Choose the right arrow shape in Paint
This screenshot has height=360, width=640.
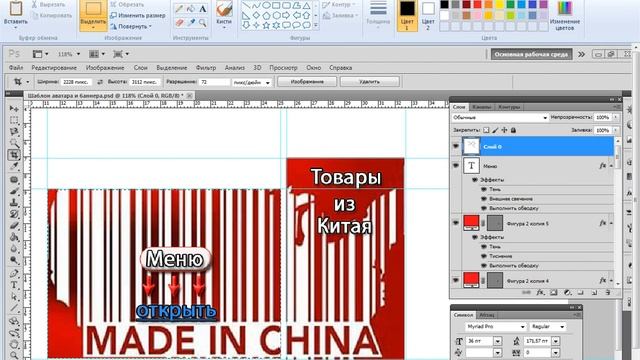tap(286, 16)
